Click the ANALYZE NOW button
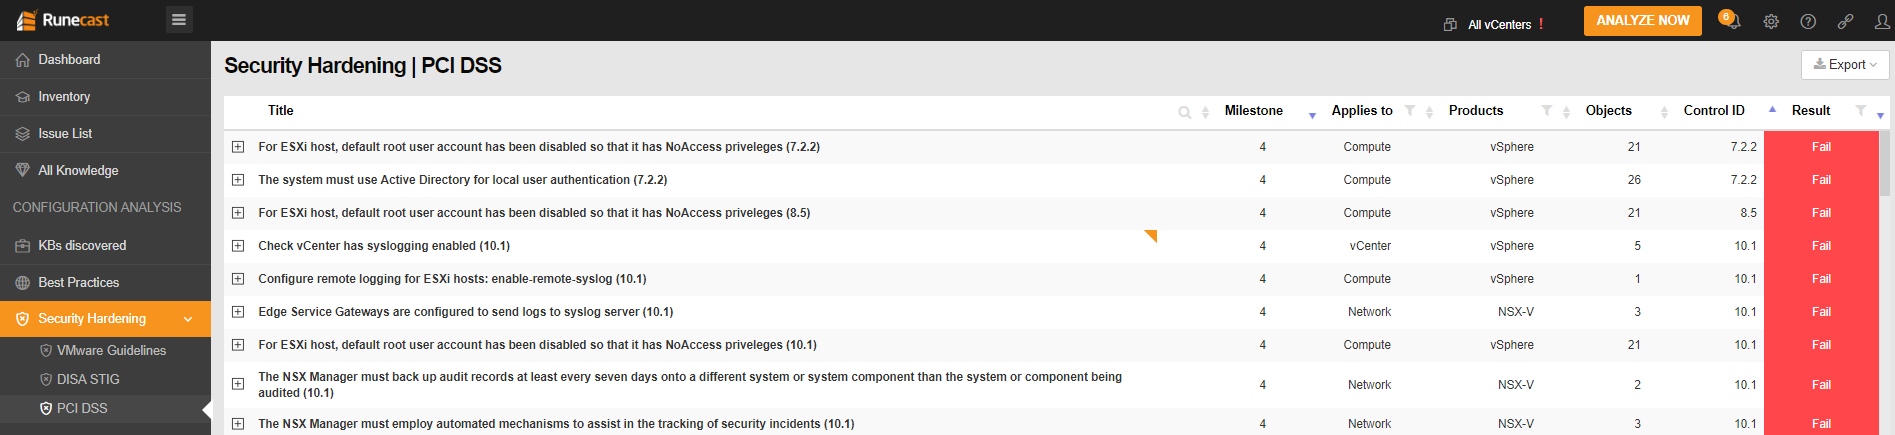1895x435 pixels. [x=1642, y=20]
